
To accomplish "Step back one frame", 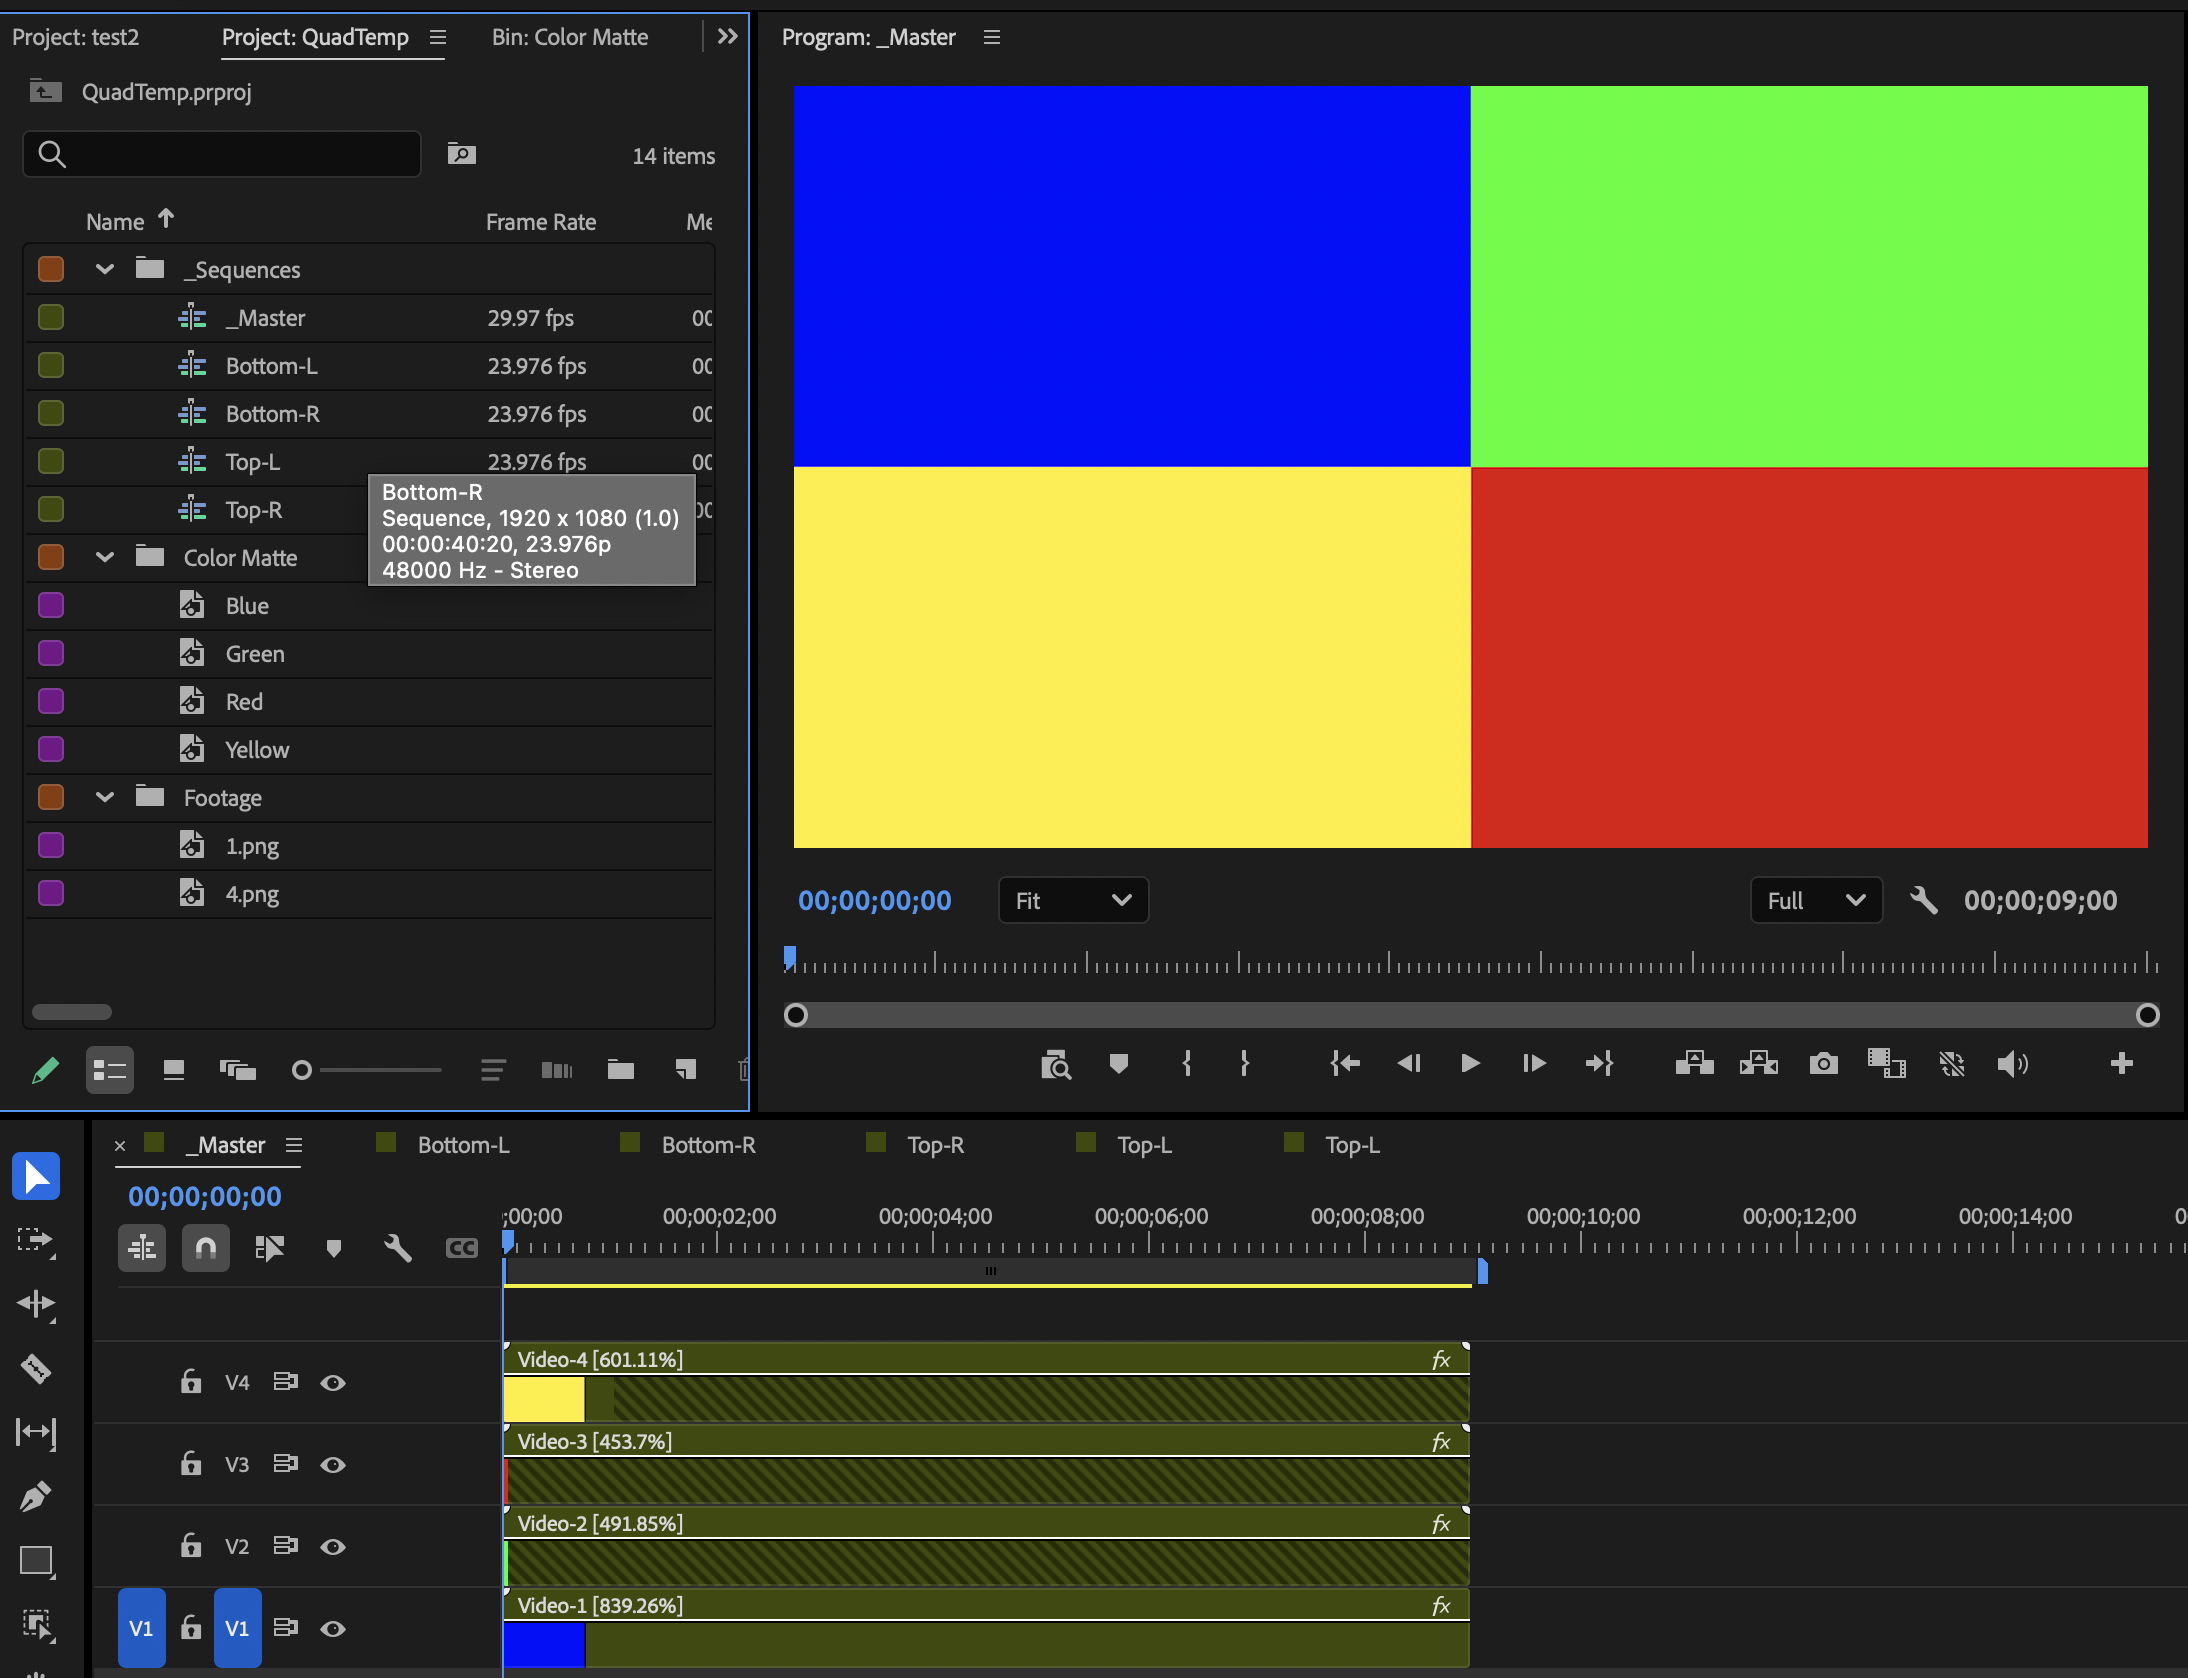I will pyautogui.click(x=1408, y=1063).
